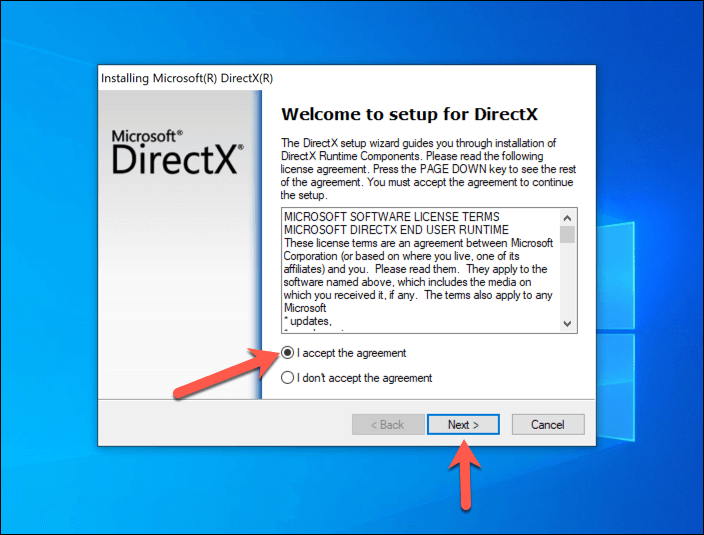Click license scrollbar up arrow

567,218
